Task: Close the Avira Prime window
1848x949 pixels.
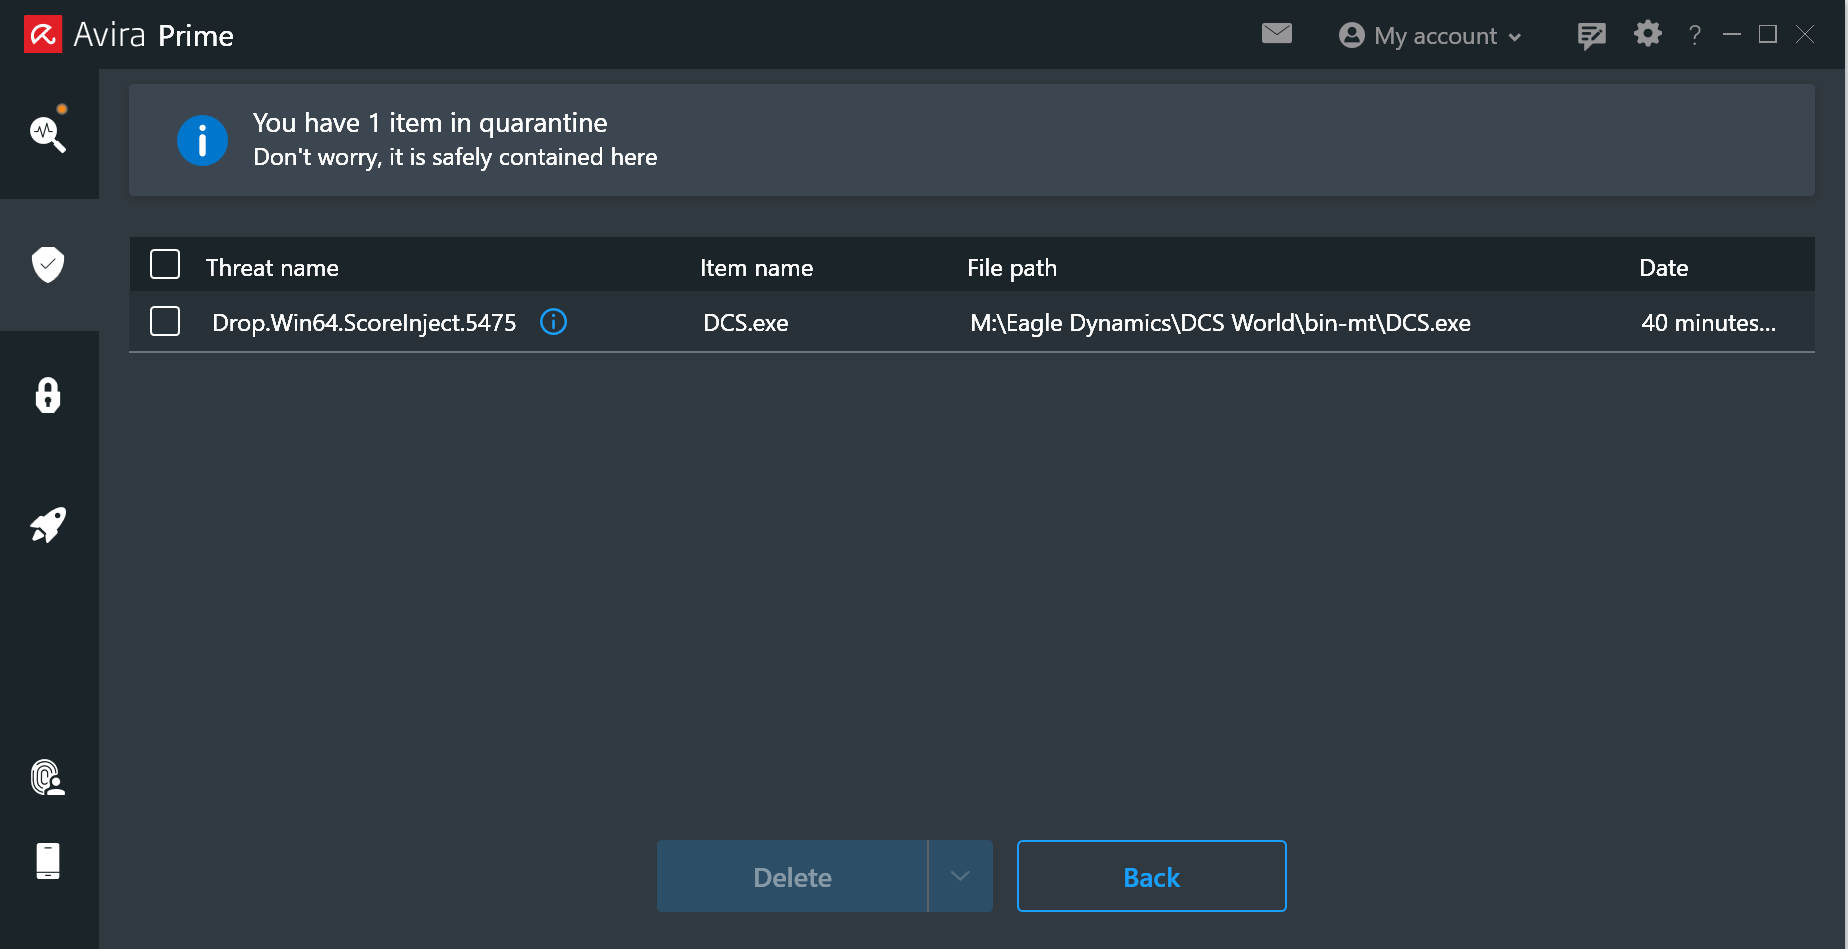Action: [1805, 35]
